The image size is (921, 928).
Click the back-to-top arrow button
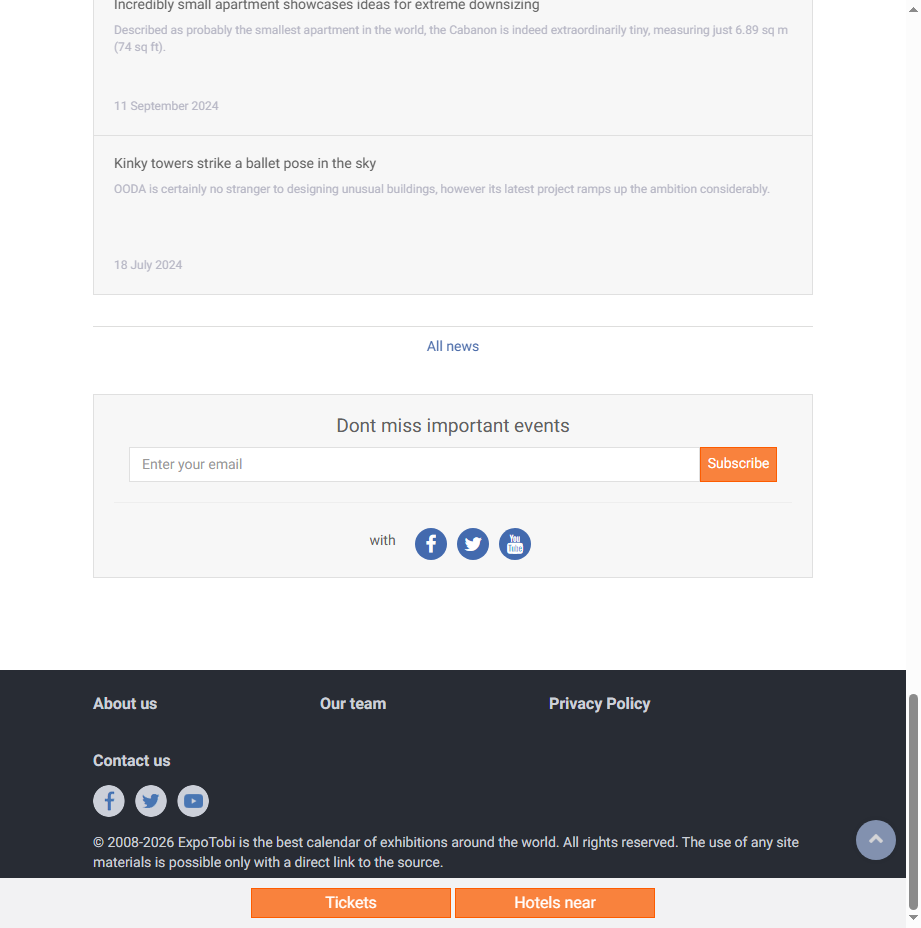point(875,839)
